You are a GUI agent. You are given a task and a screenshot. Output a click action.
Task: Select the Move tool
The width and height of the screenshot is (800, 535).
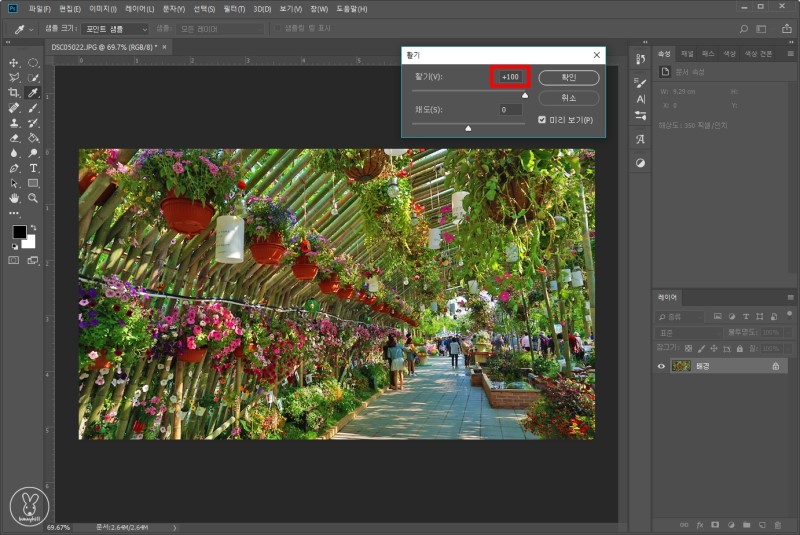[x=14, y=63]
